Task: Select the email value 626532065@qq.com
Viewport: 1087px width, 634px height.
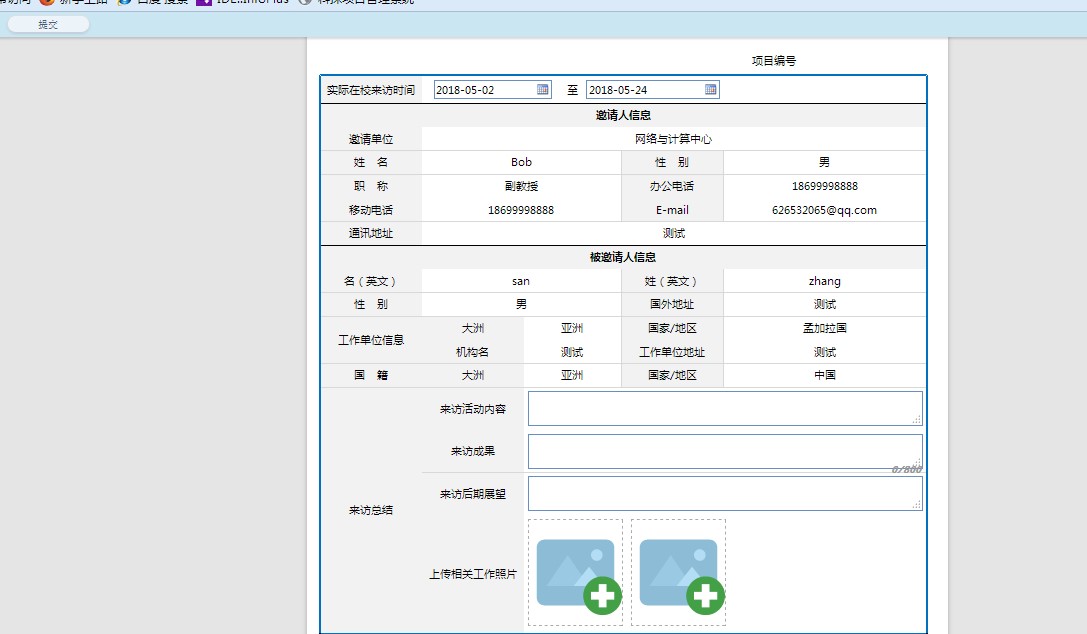Action: 824,210
